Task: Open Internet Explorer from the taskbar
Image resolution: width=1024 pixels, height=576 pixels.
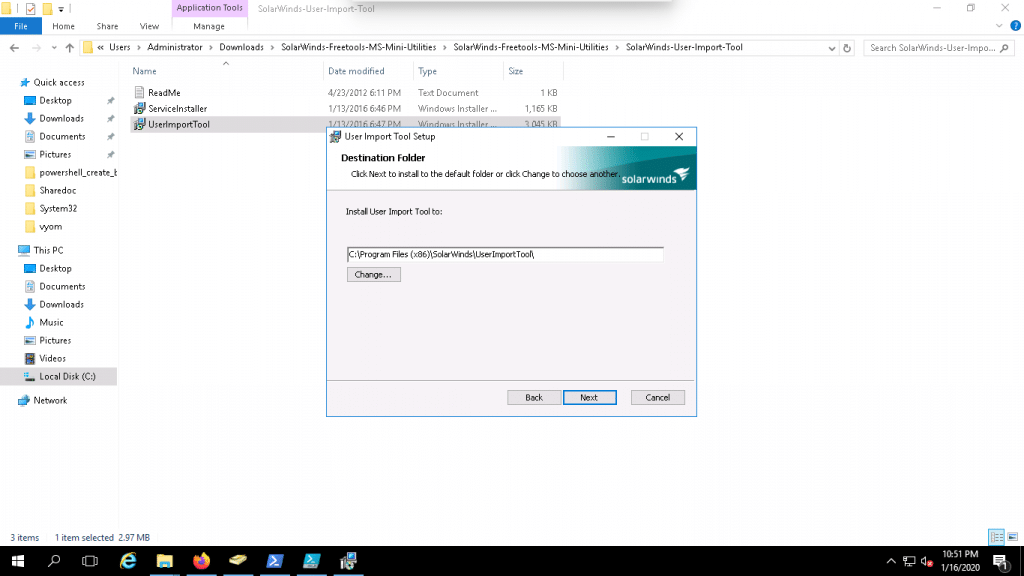Action: tap(128, 561)
